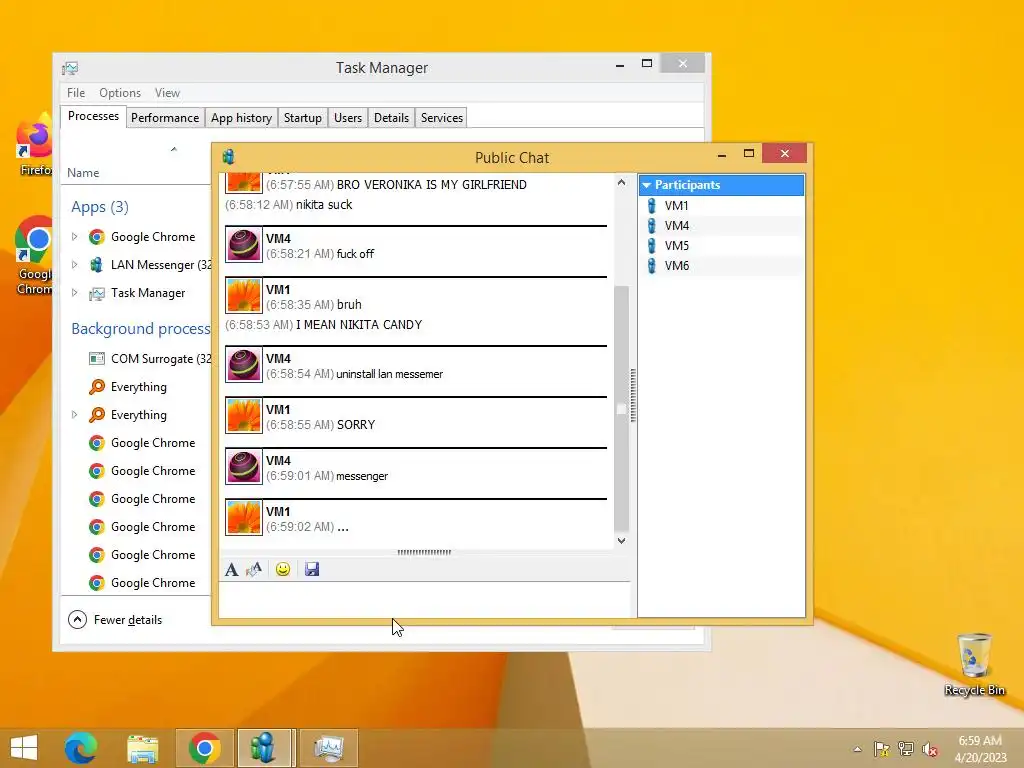Open Action Center flag tray icon
The image size is (1024, 768).
coord(881,749)
